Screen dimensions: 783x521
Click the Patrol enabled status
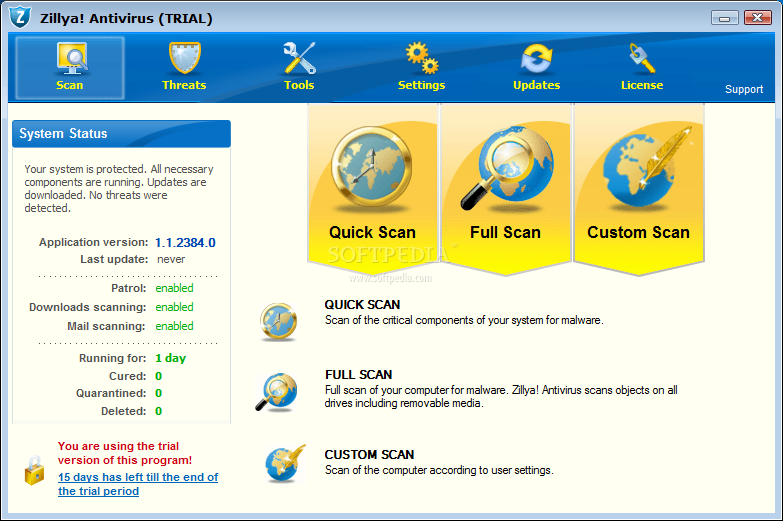[x=174, y=288]
